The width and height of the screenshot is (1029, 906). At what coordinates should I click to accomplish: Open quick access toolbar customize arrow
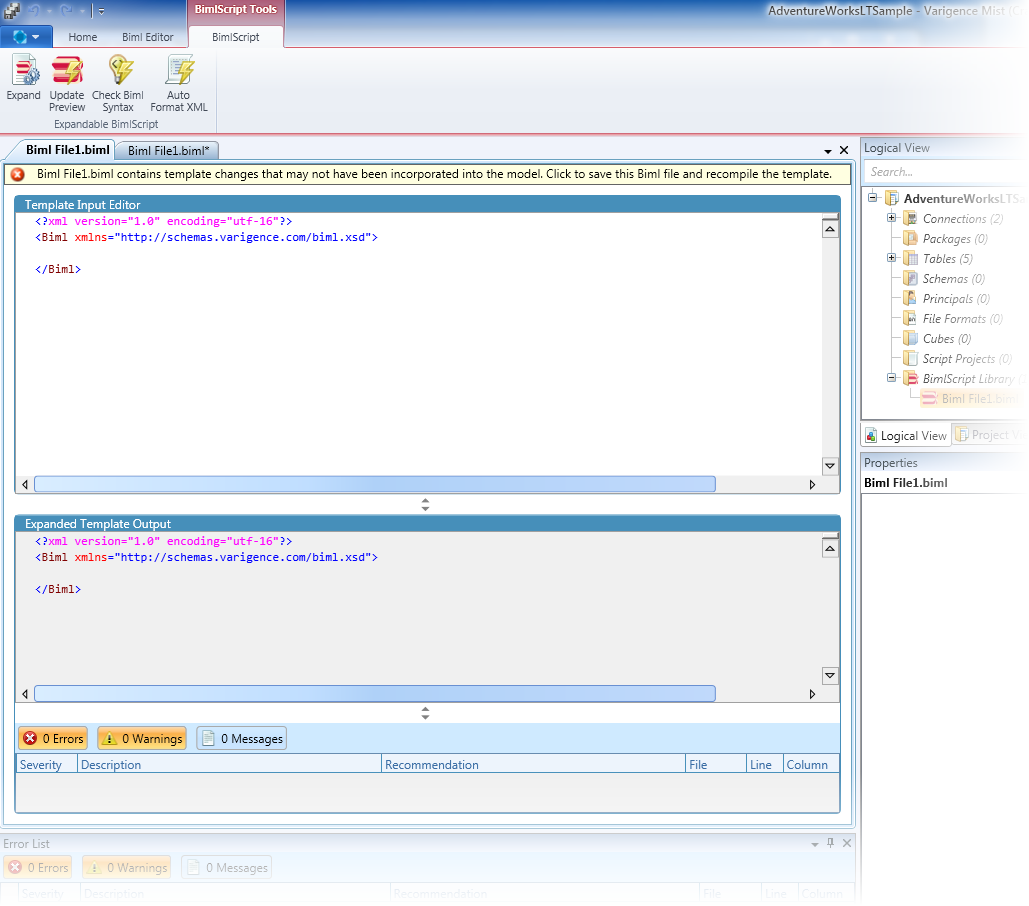tap(101, 11)
